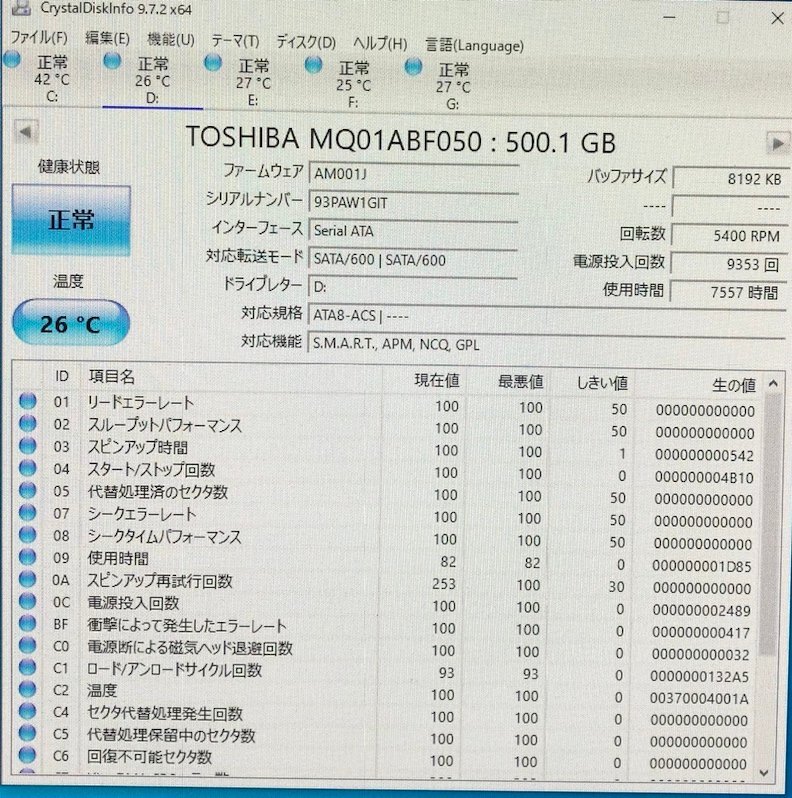Select drive F: tab at 25 °C

tap(353, 84)
